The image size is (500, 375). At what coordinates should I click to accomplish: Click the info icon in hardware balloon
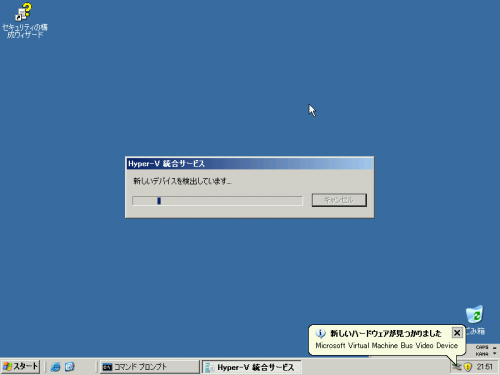(320, 333)
